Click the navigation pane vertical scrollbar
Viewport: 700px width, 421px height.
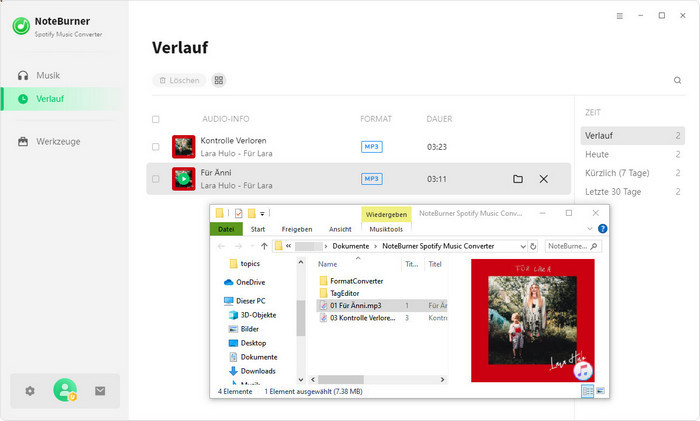pyautogui.click(x=301, y=318)
